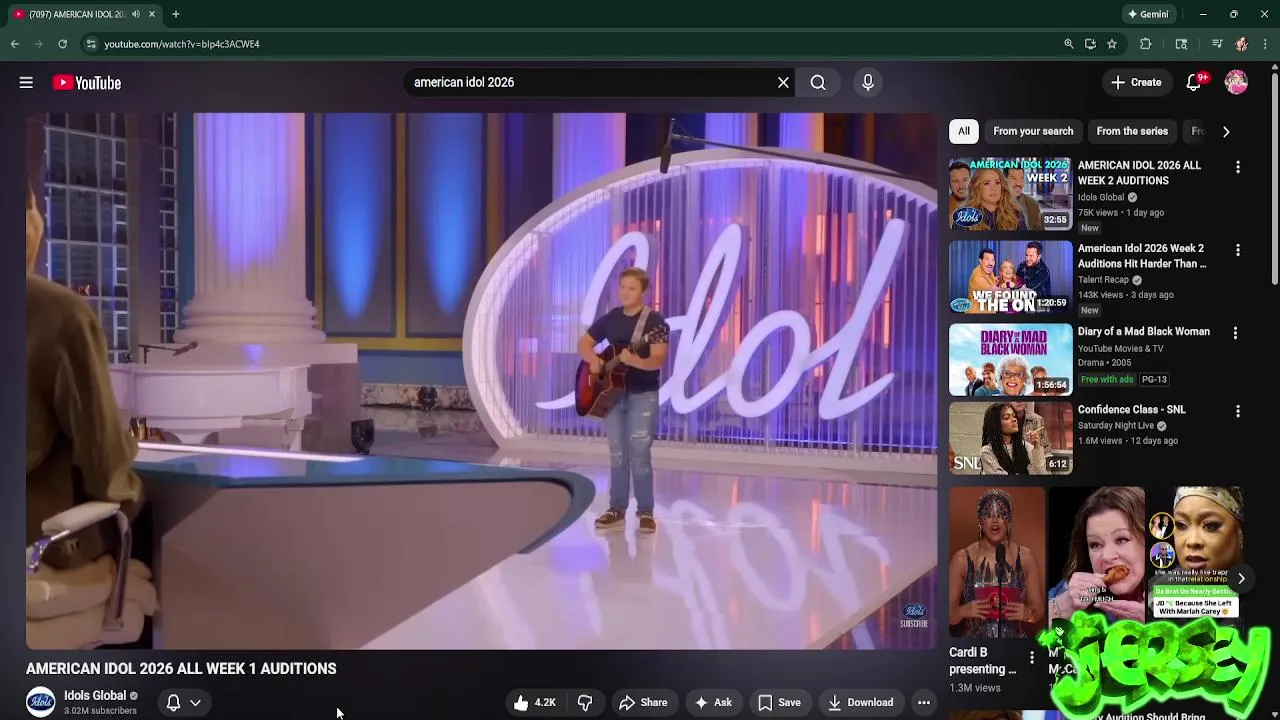Select From your search chip
This screenshot has height=720, width=1280.
1033,131
